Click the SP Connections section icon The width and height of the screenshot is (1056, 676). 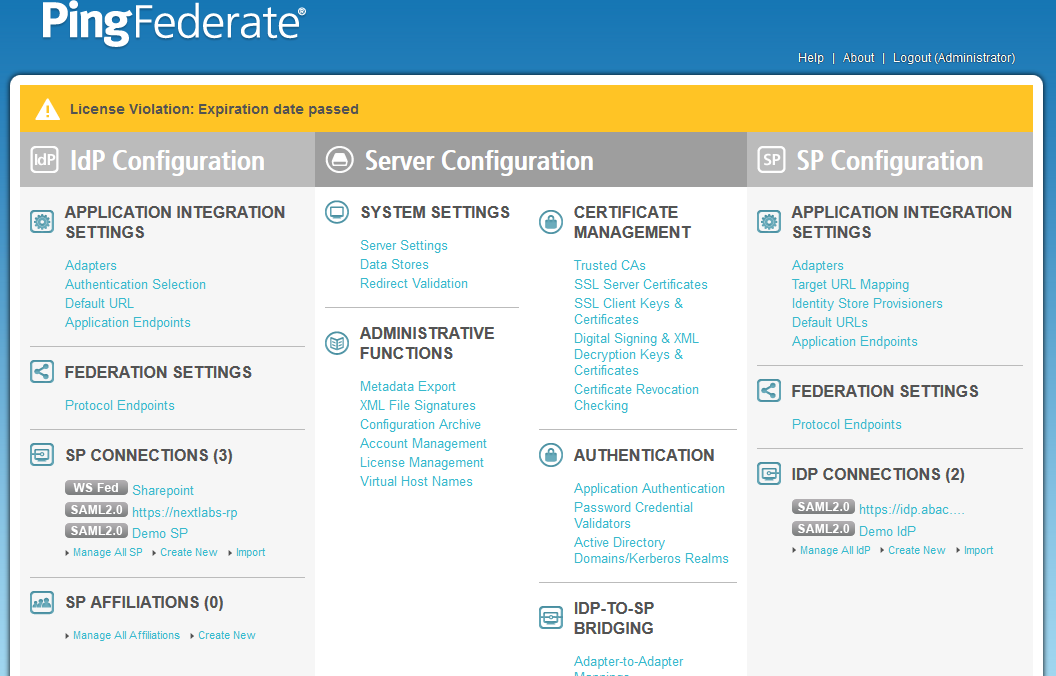pos(42,455)
